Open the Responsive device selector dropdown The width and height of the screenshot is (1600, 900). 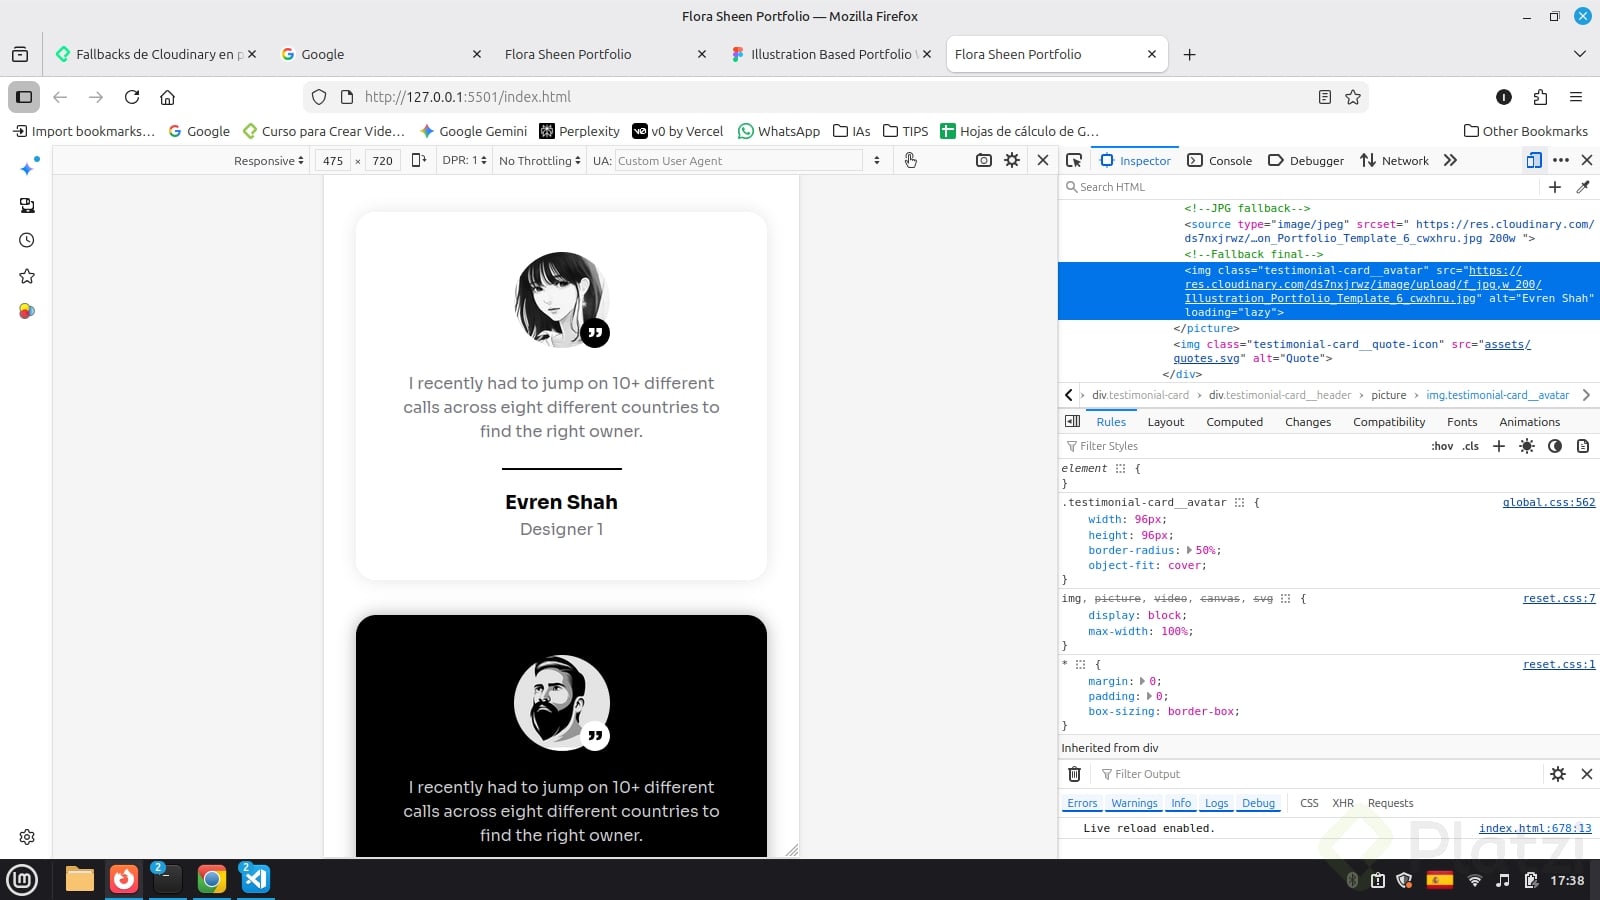click(268, 160)
